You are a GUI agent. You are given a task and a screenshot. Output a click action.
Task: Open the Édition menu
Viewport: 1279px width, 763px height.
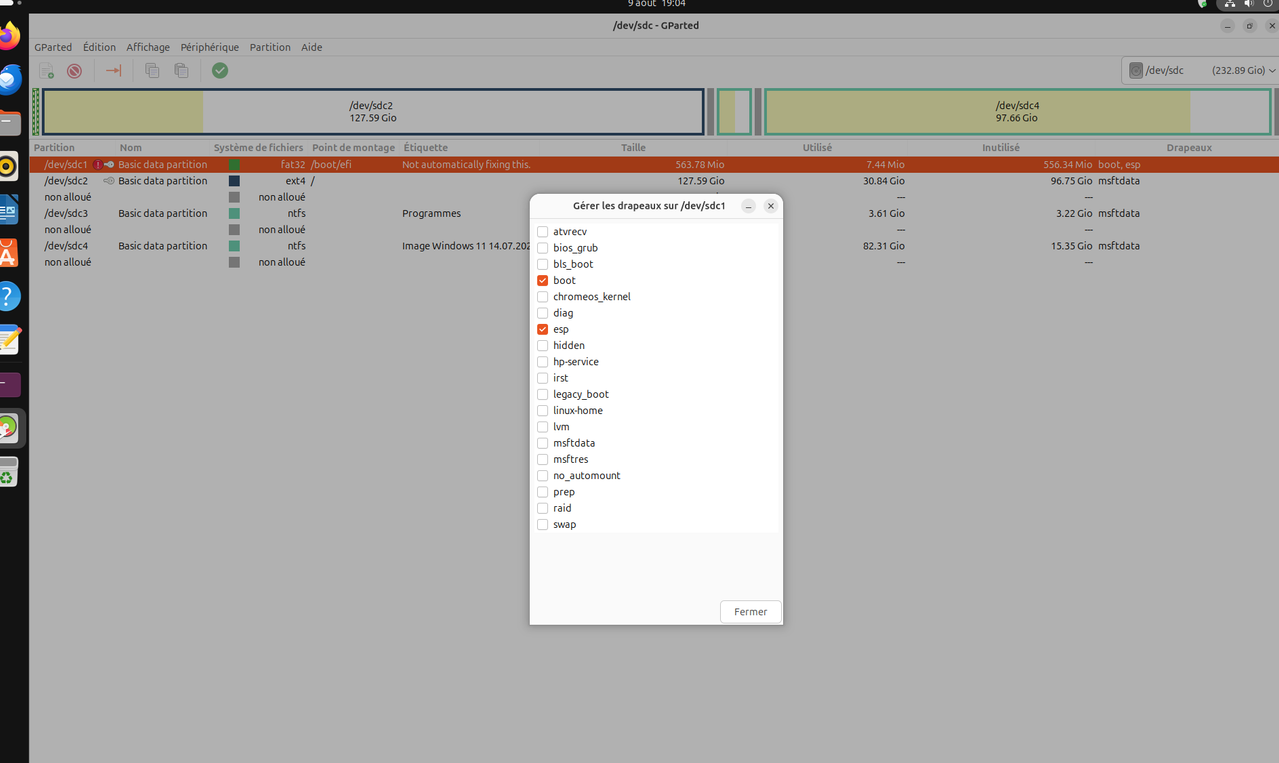point(99,47)
